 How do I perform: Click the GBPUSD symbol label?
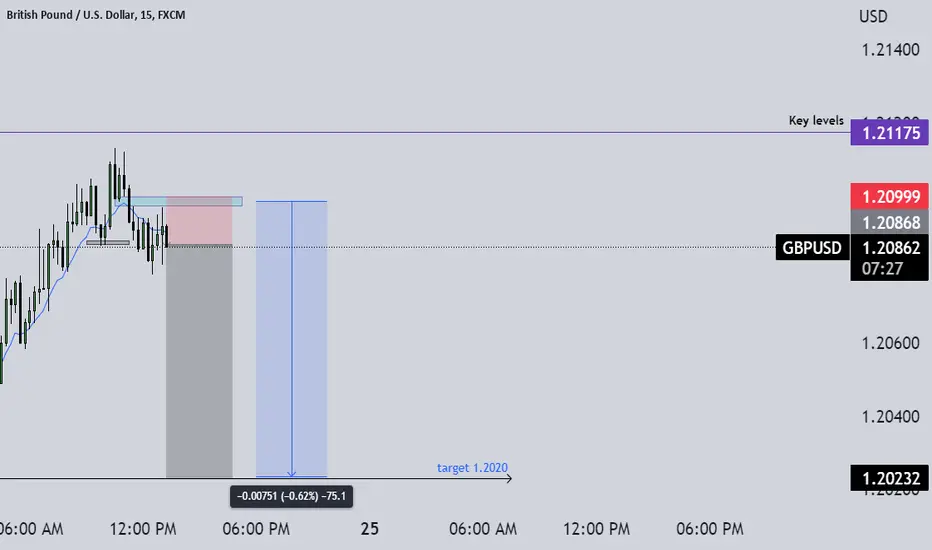[x=812, y=247]
